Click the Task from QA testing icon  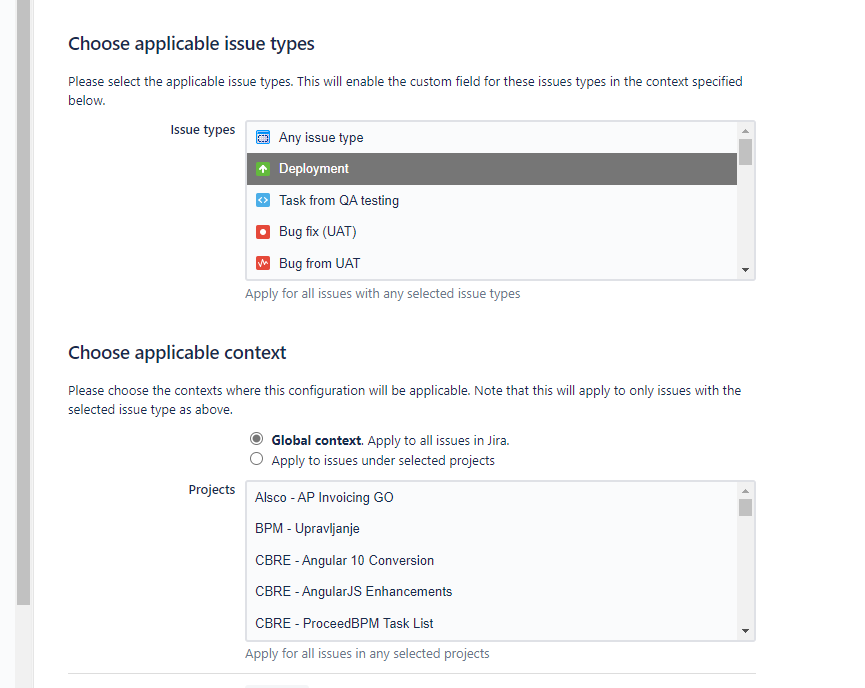coord(263,200)
